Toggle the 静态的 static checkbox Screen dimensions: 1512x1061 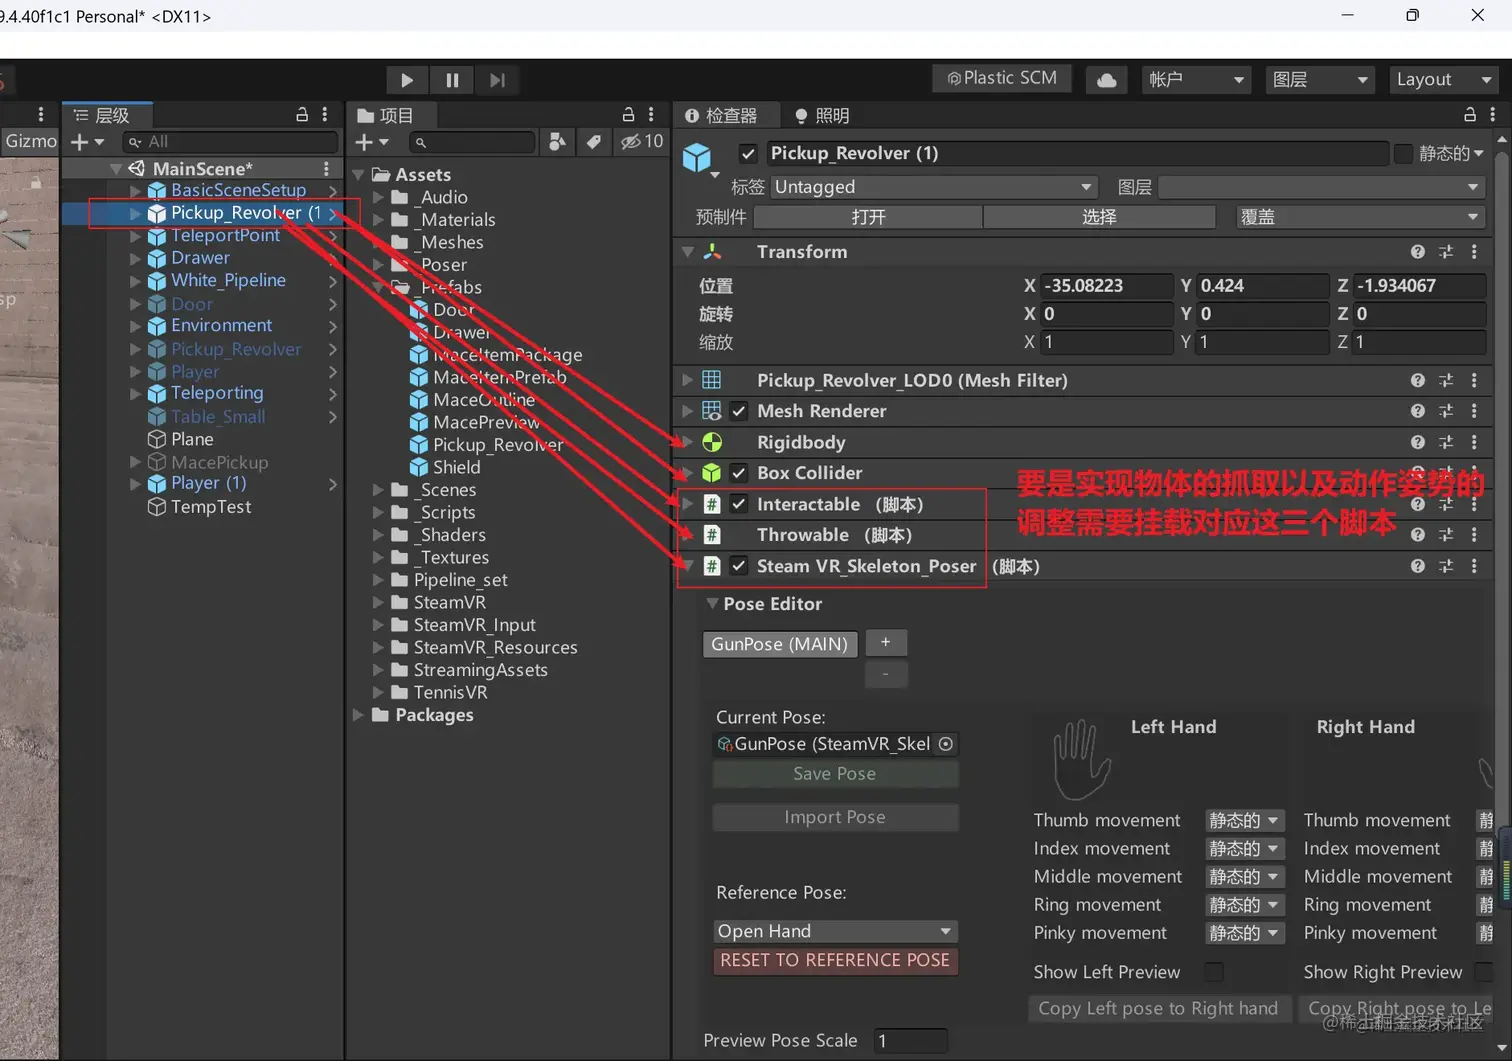(1403, 153)
